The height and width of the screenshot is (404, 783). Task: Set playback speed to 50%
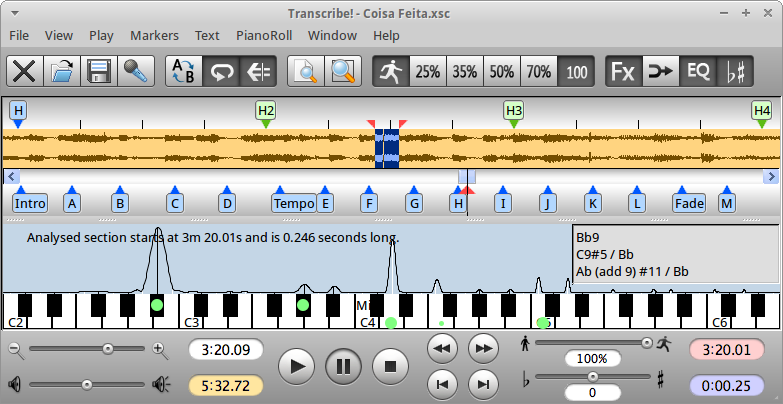pos(502,72)
